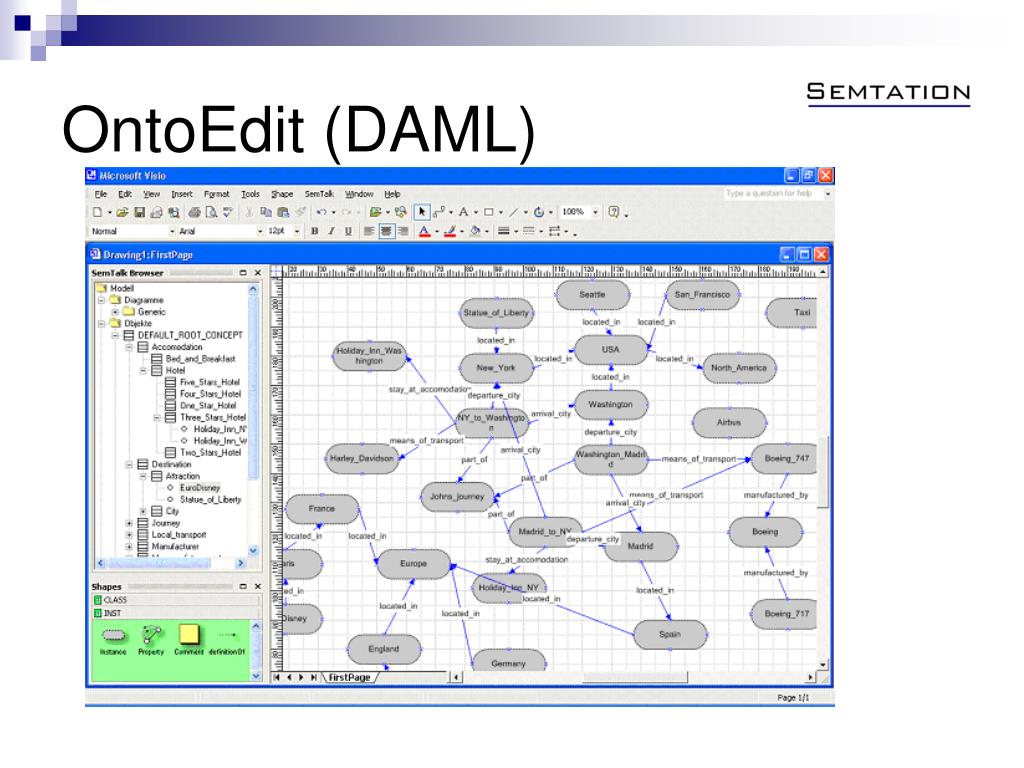Open the Shape menu
This screenshot has height=768, width=1024.
[x=282, y=194]
